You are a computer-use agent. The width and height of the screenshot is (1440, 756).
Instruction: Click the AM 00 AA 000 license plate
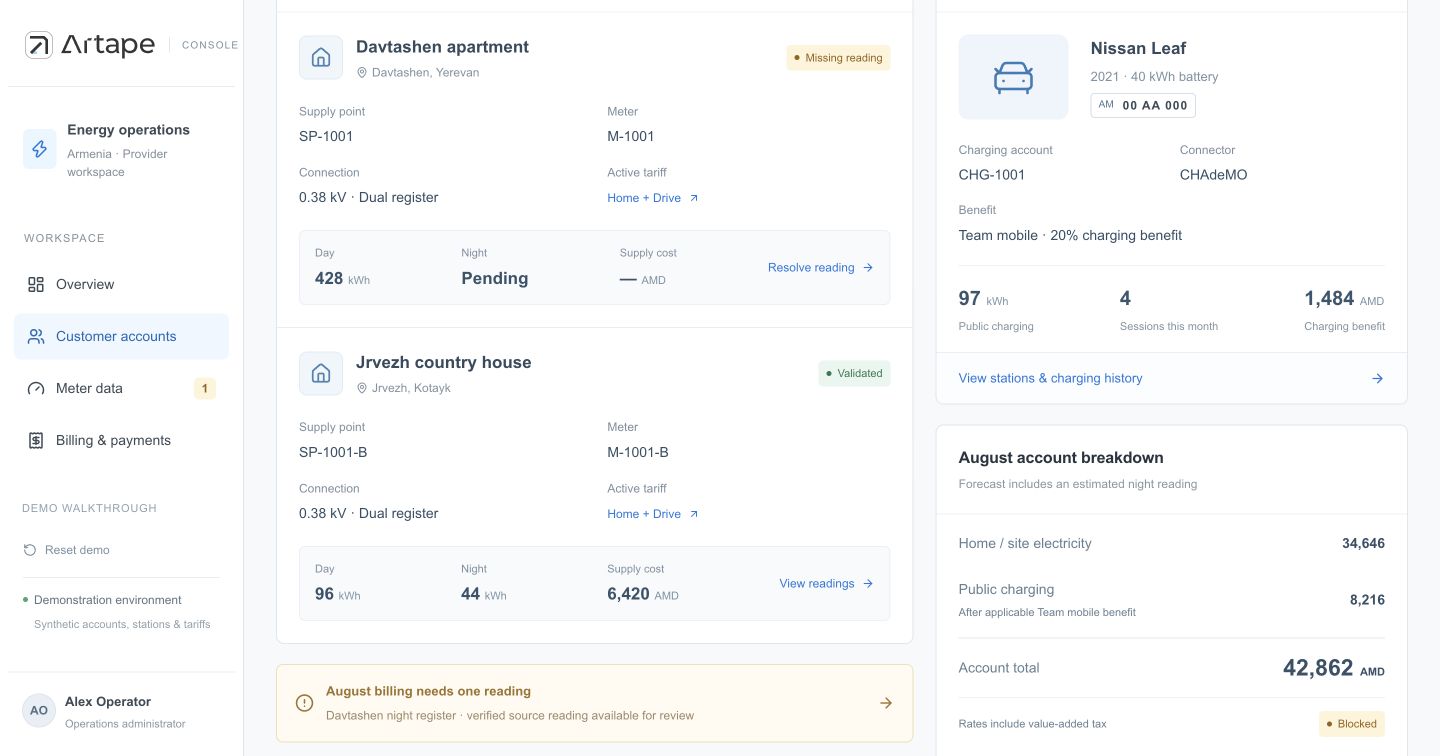[x=1143, y=105]
